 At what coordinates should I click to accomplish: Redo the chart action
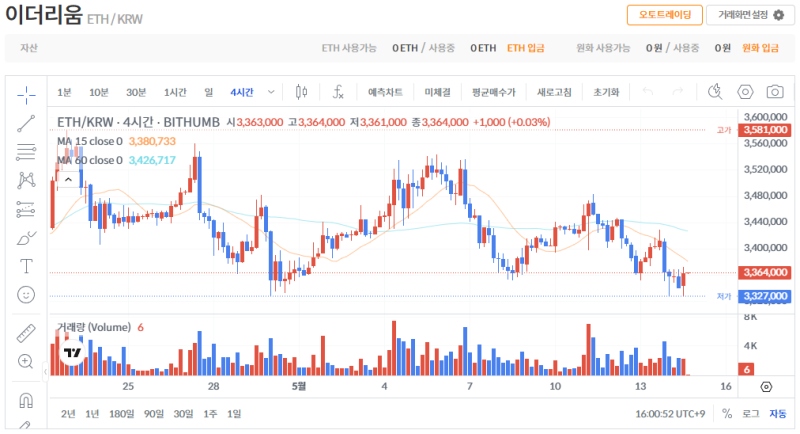(x=678, y=92)
